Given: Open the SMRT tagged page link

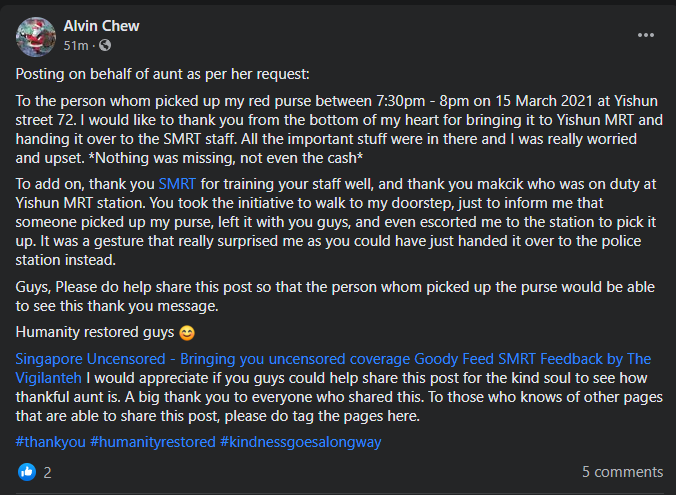Looking at the screenshot, I should click(177, 184).
